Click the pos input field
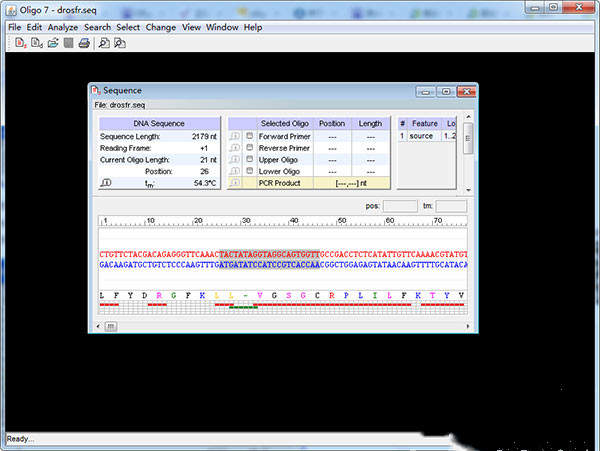 [x=400, y=206]
